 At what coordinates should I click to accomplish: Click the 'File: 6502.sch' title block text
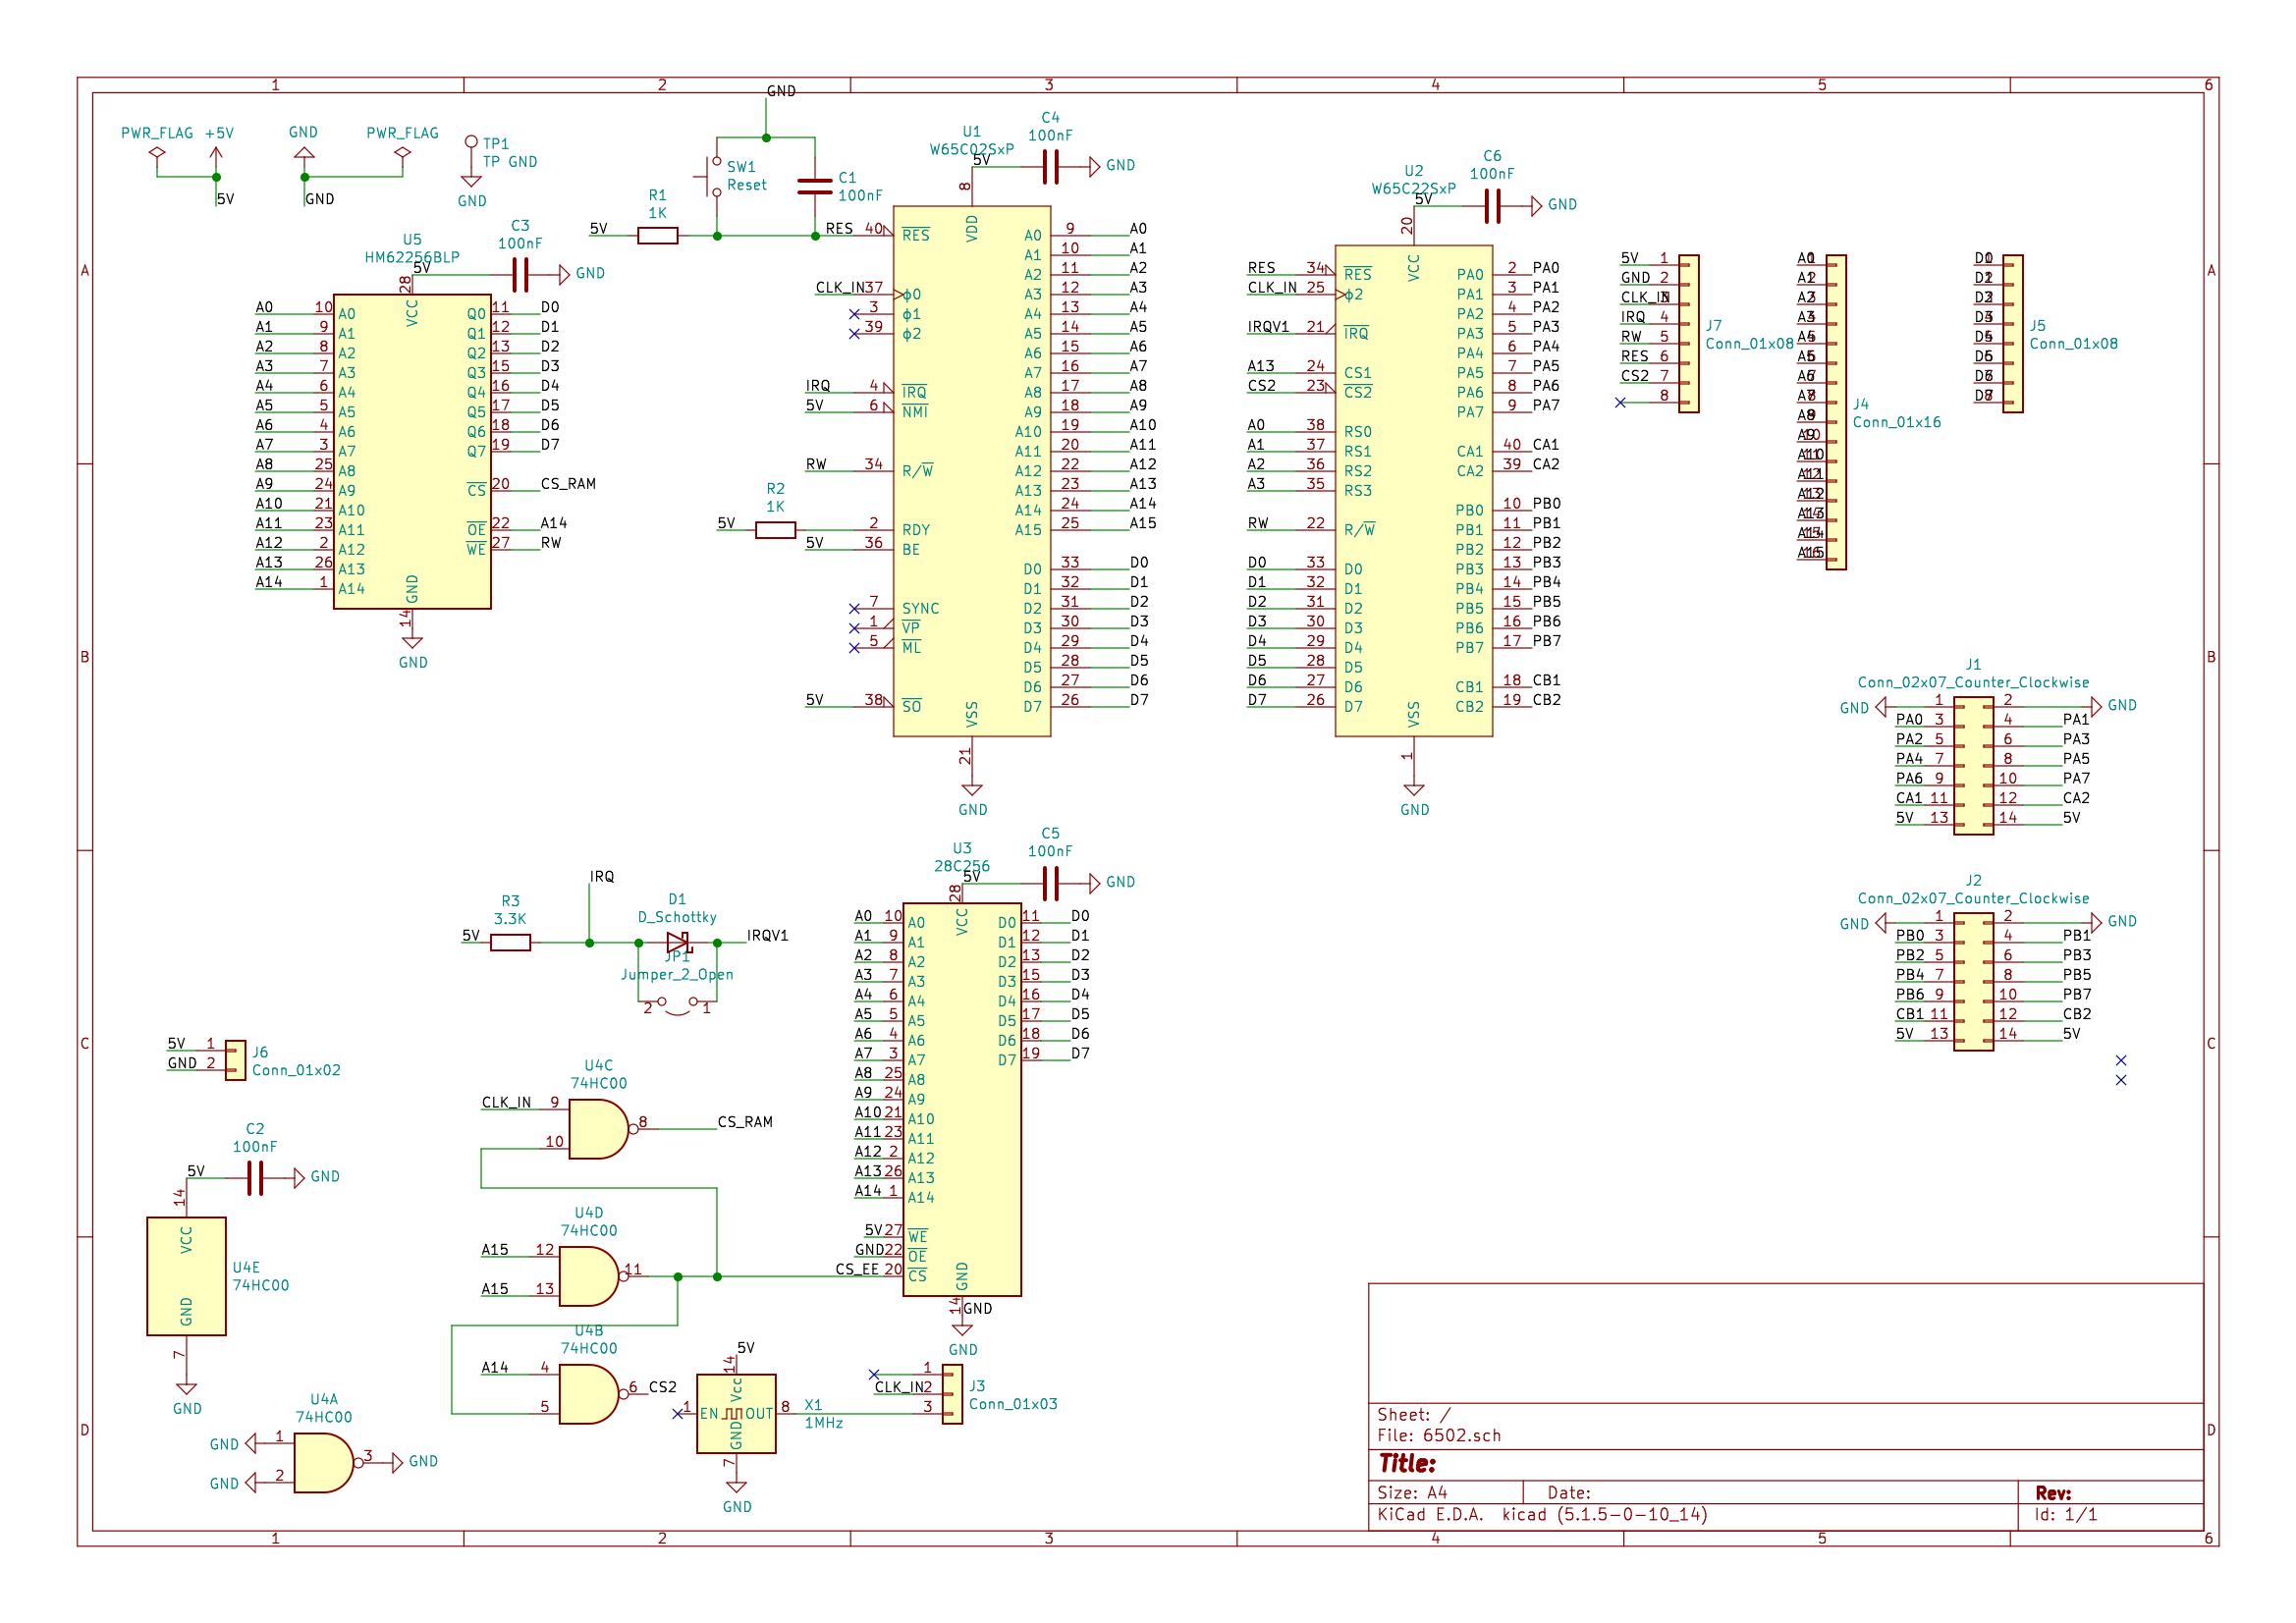(1438, 1435)
